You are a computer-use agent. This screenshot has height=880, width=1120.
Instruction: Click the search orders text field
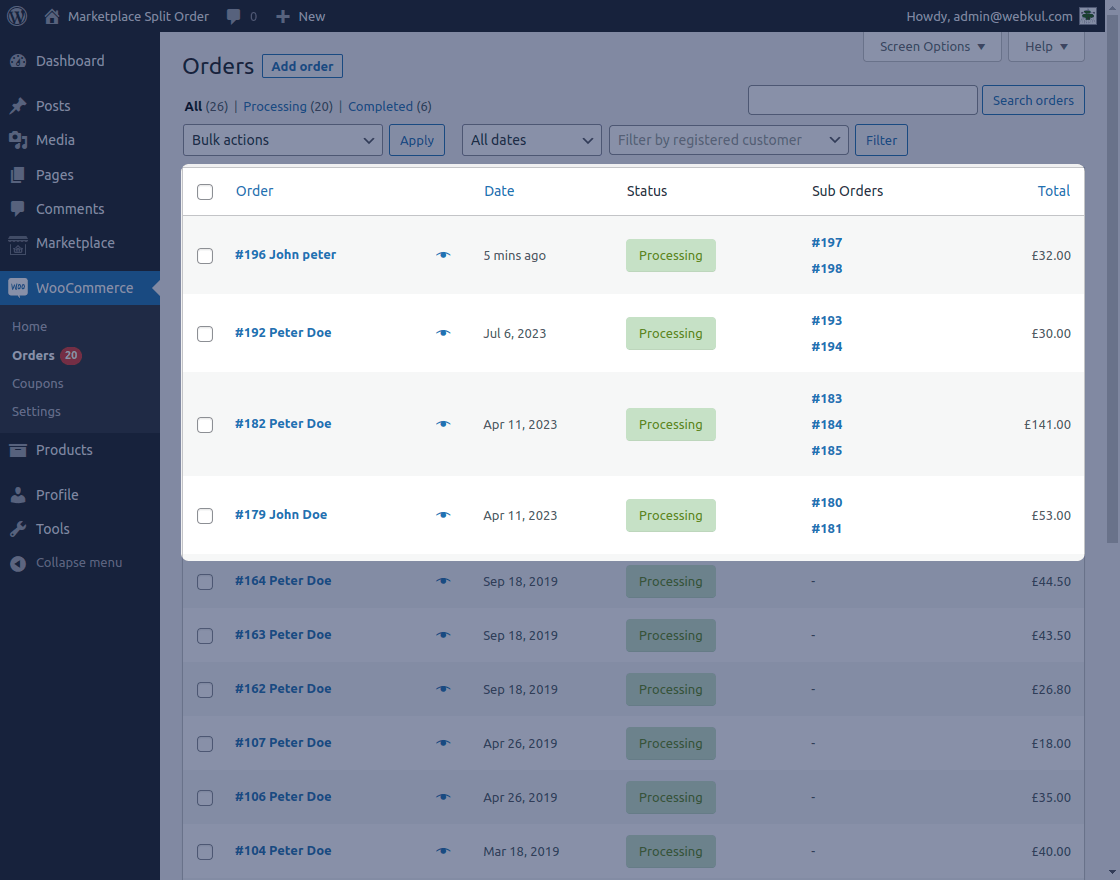(x=863, y=100)
